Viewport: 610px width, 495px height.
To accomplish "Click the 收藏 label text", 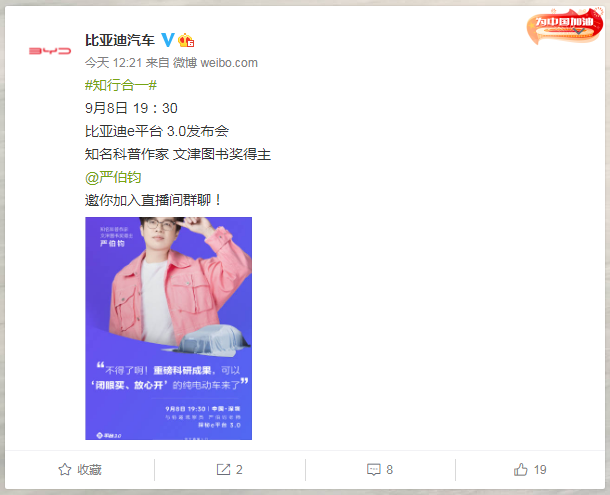I will coord(89,470).
